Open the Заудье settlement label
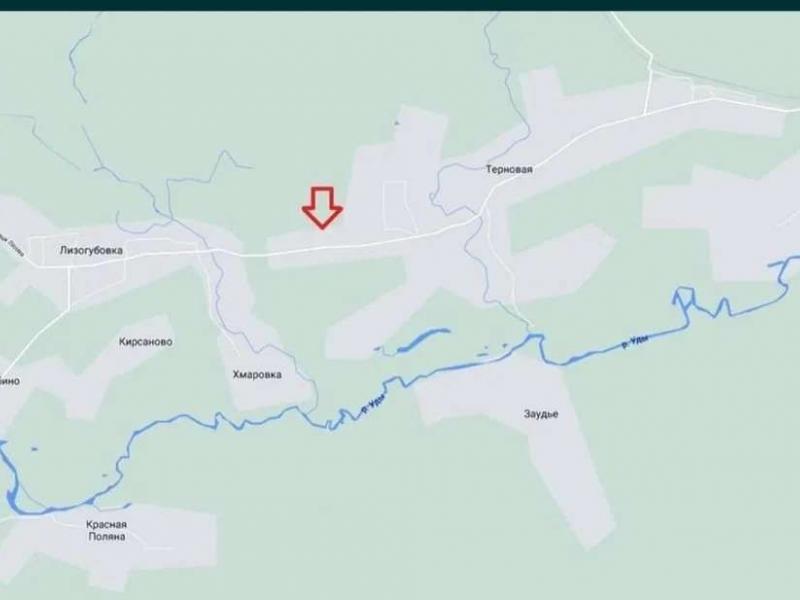 (x=541, y=414)
